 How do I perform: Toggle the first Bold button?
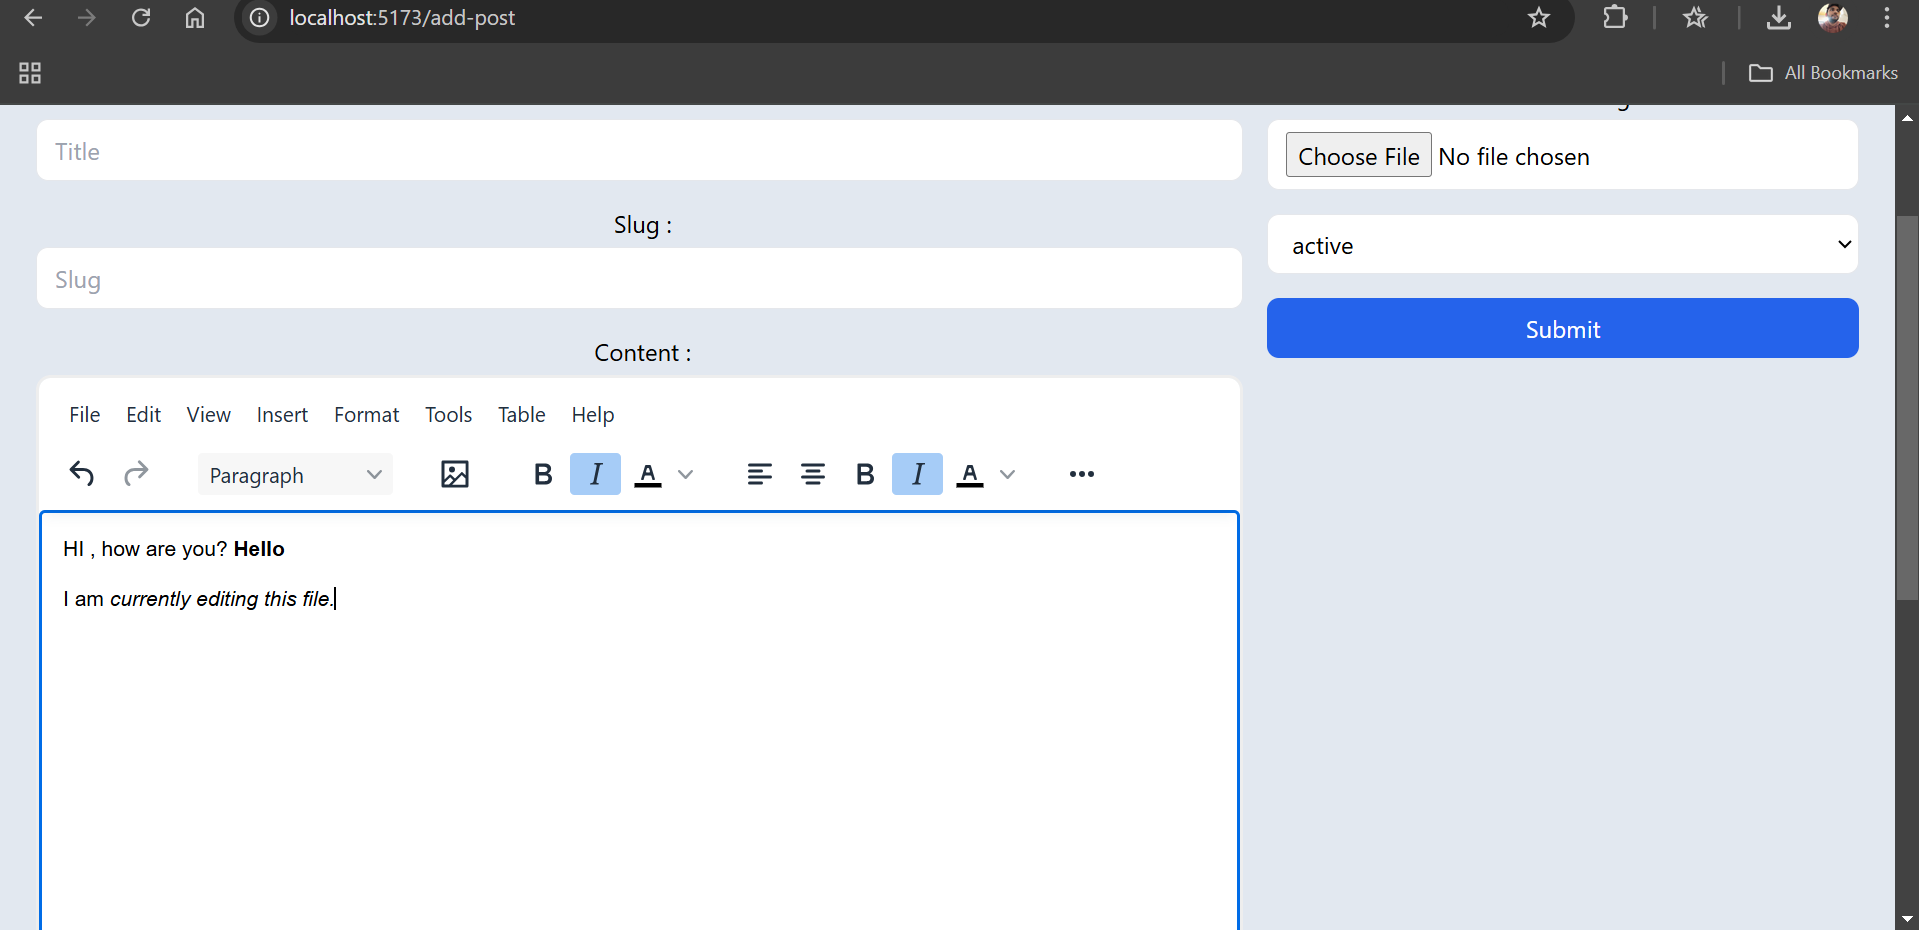click(543, 474)
